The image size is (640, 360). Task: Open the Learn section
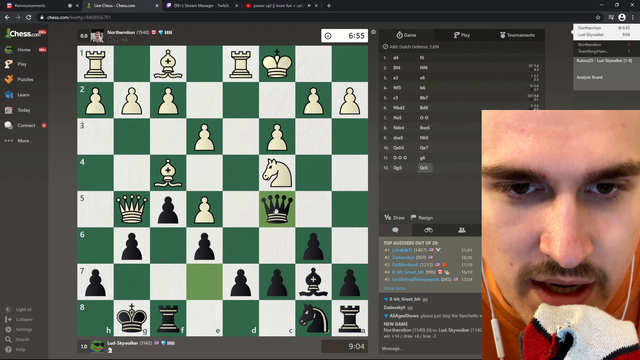23,95
